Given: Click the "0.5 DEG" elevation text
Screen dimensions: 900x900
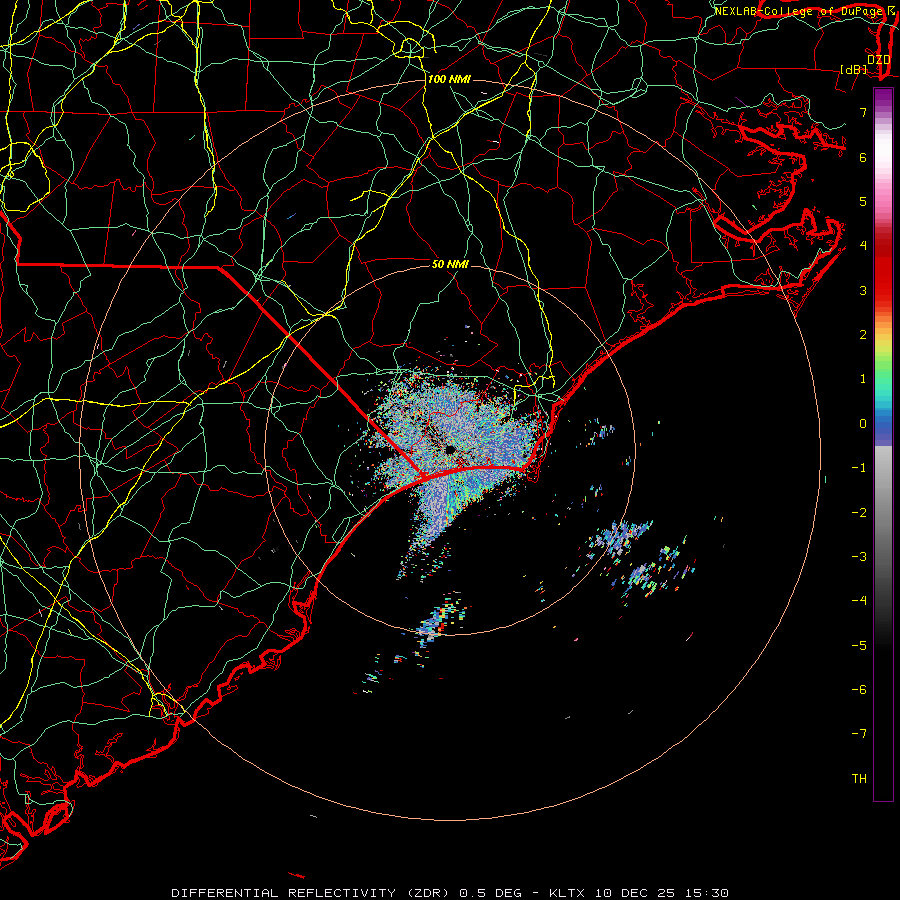Looking at the screenshot, I should (490, 893).
